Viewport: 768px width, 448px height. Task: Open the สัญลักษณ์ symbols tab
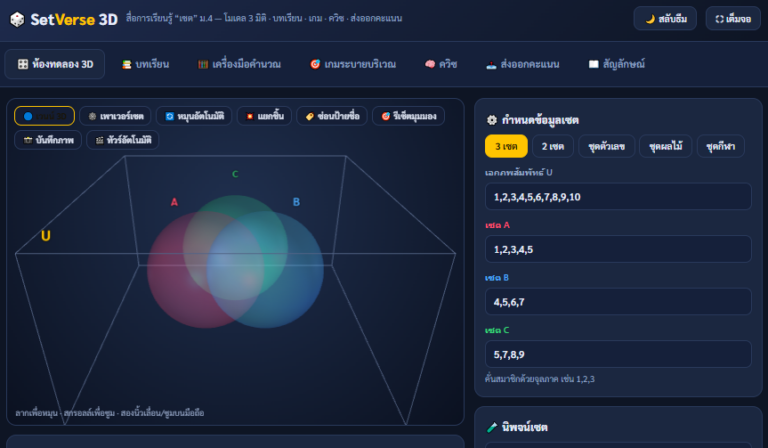coord(617,64)
